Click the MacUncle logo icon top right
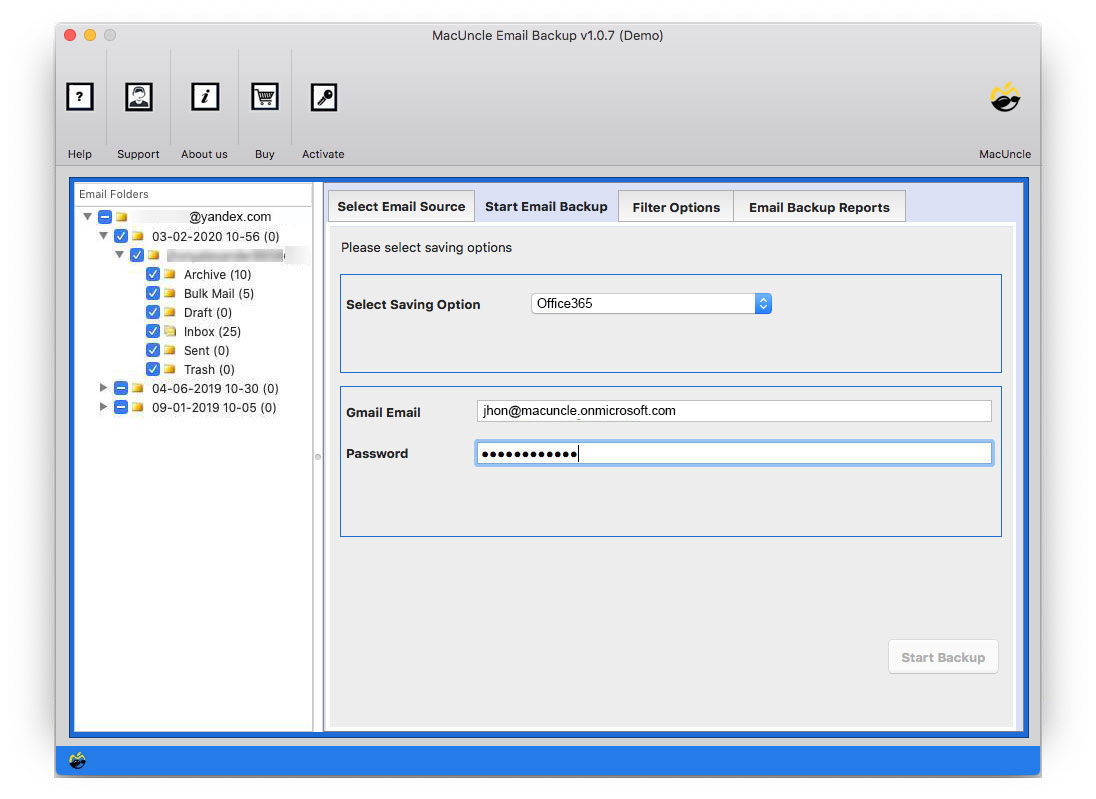1096x799 pixels. pos(1005,97)
